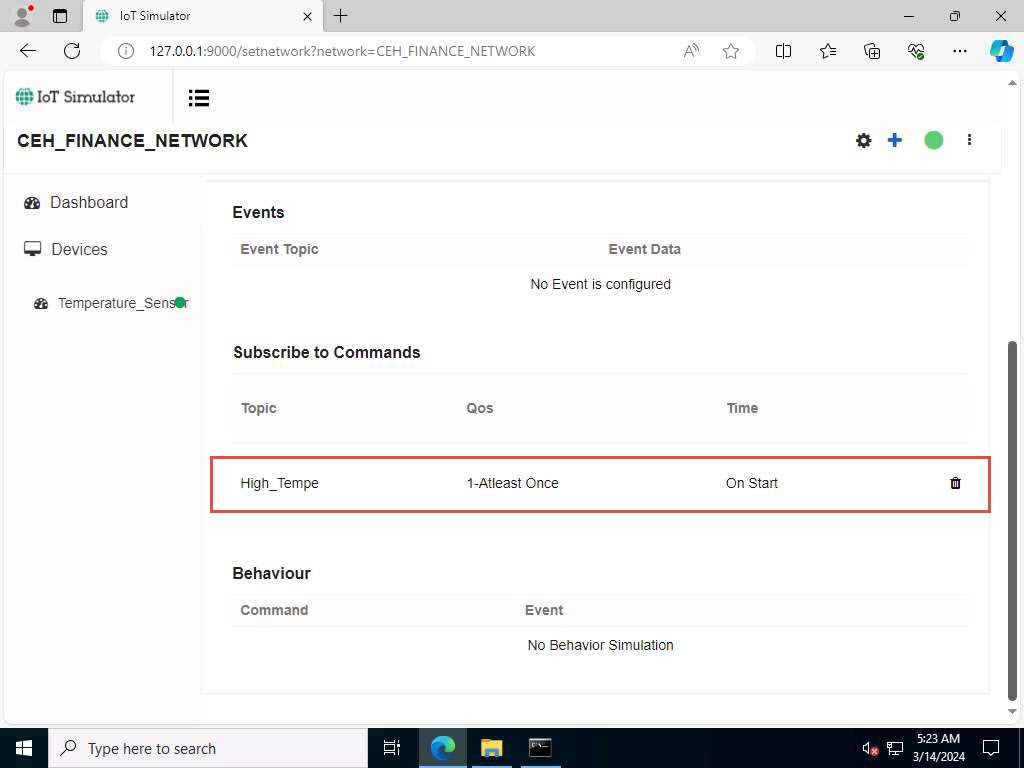
Task: Click the Event Data column header
Action: [x=645, y=249]
